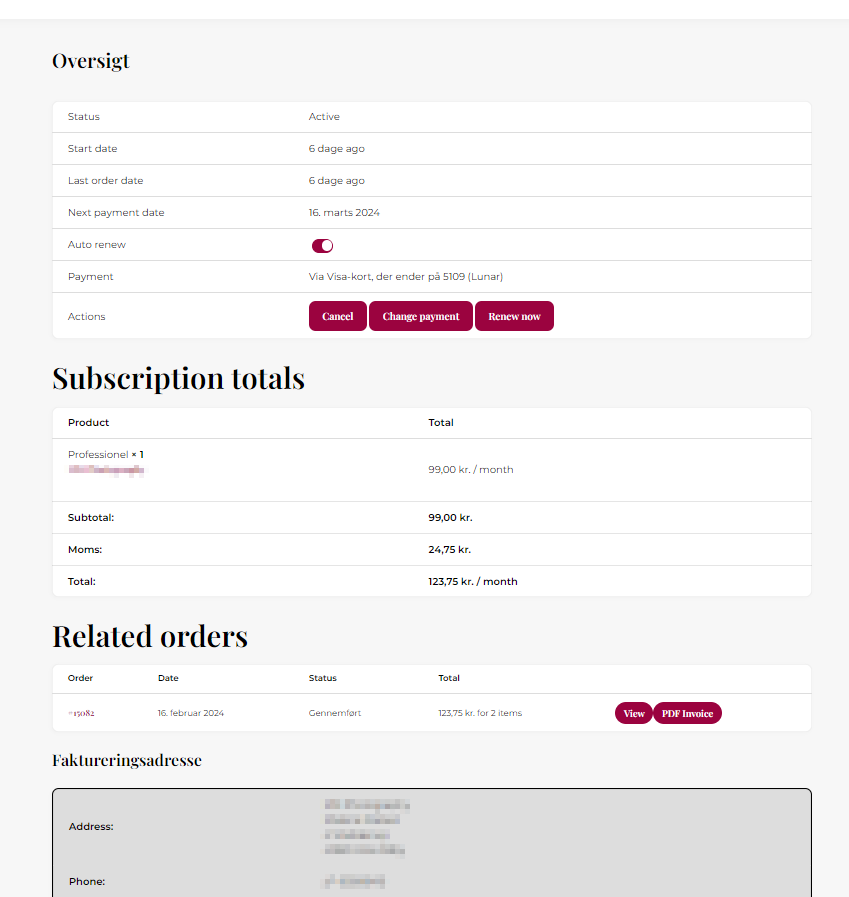This screenshot has height=897, width=849.
Task: Click the next payment date 16. marts 2024
Action: pos(344,213)
